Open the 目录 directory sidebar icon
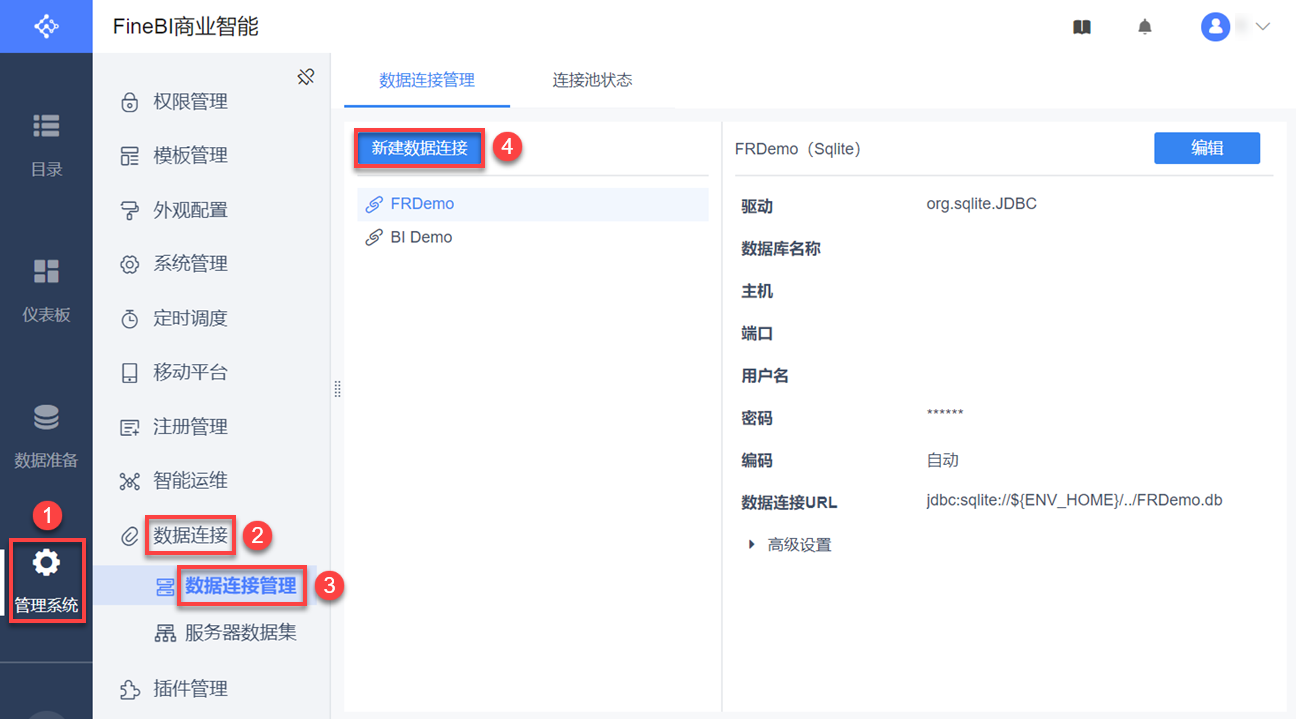 point(46,126)
